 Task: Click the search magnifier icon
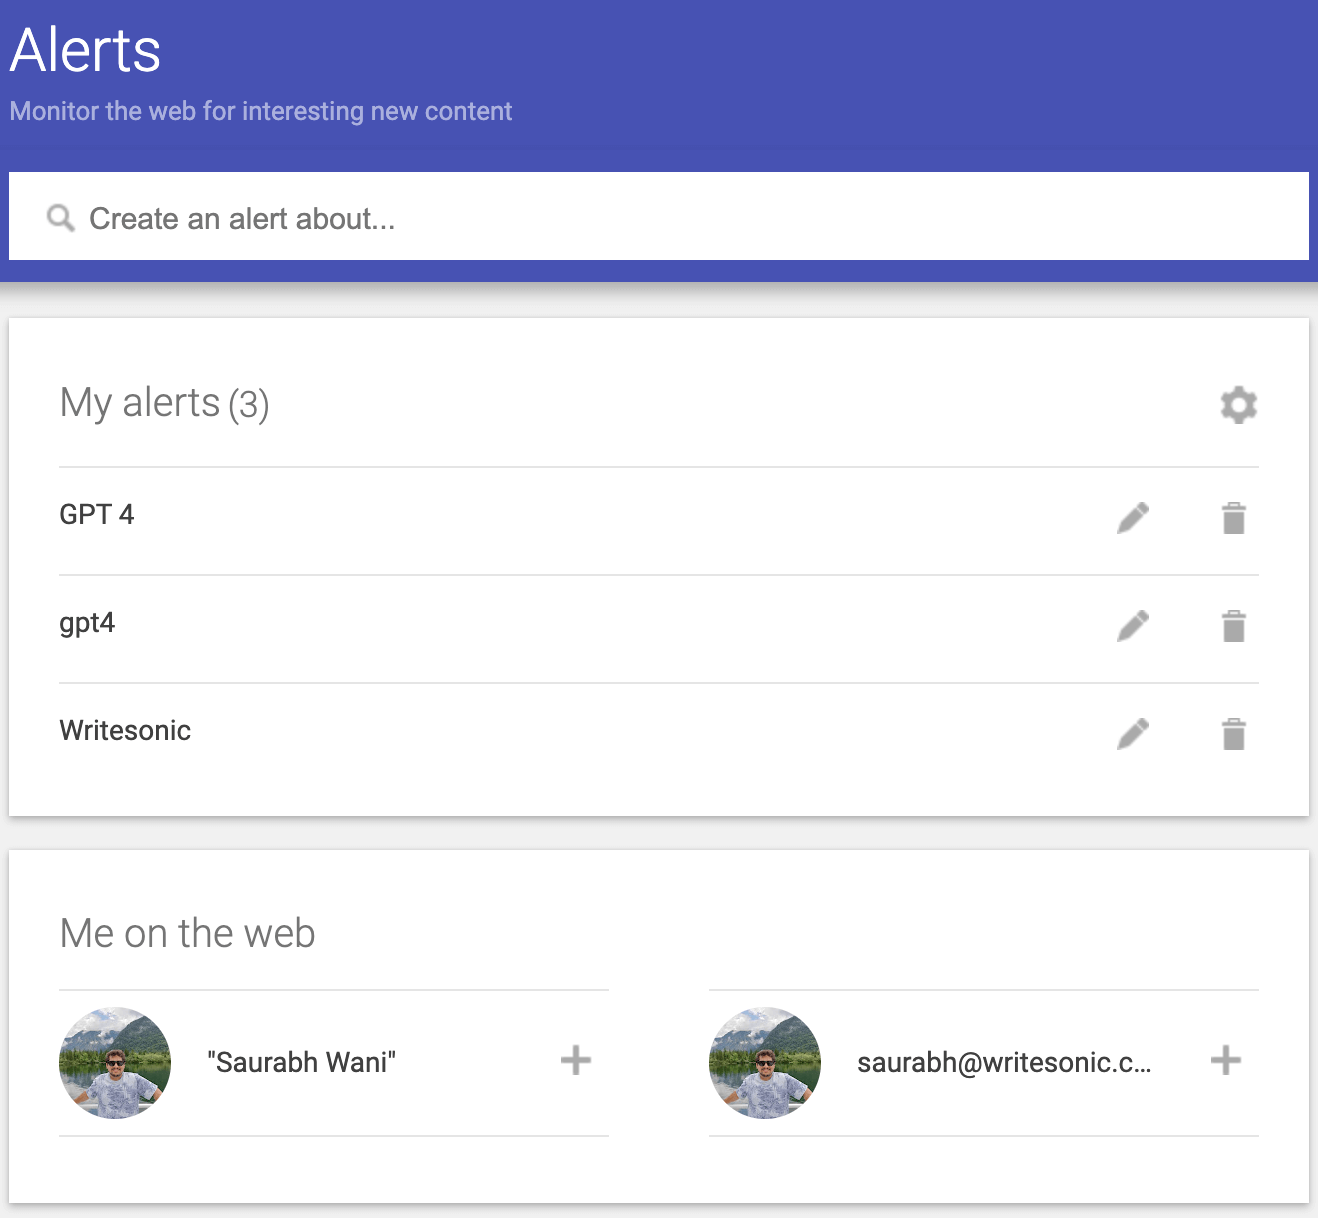coord(61,218)
